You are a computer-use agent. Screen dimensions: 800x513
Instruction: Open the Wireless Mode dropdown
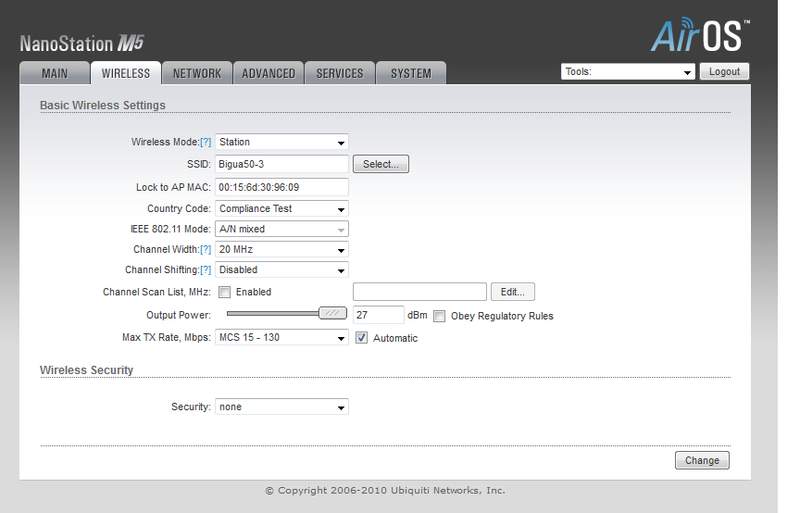(282, 142)
